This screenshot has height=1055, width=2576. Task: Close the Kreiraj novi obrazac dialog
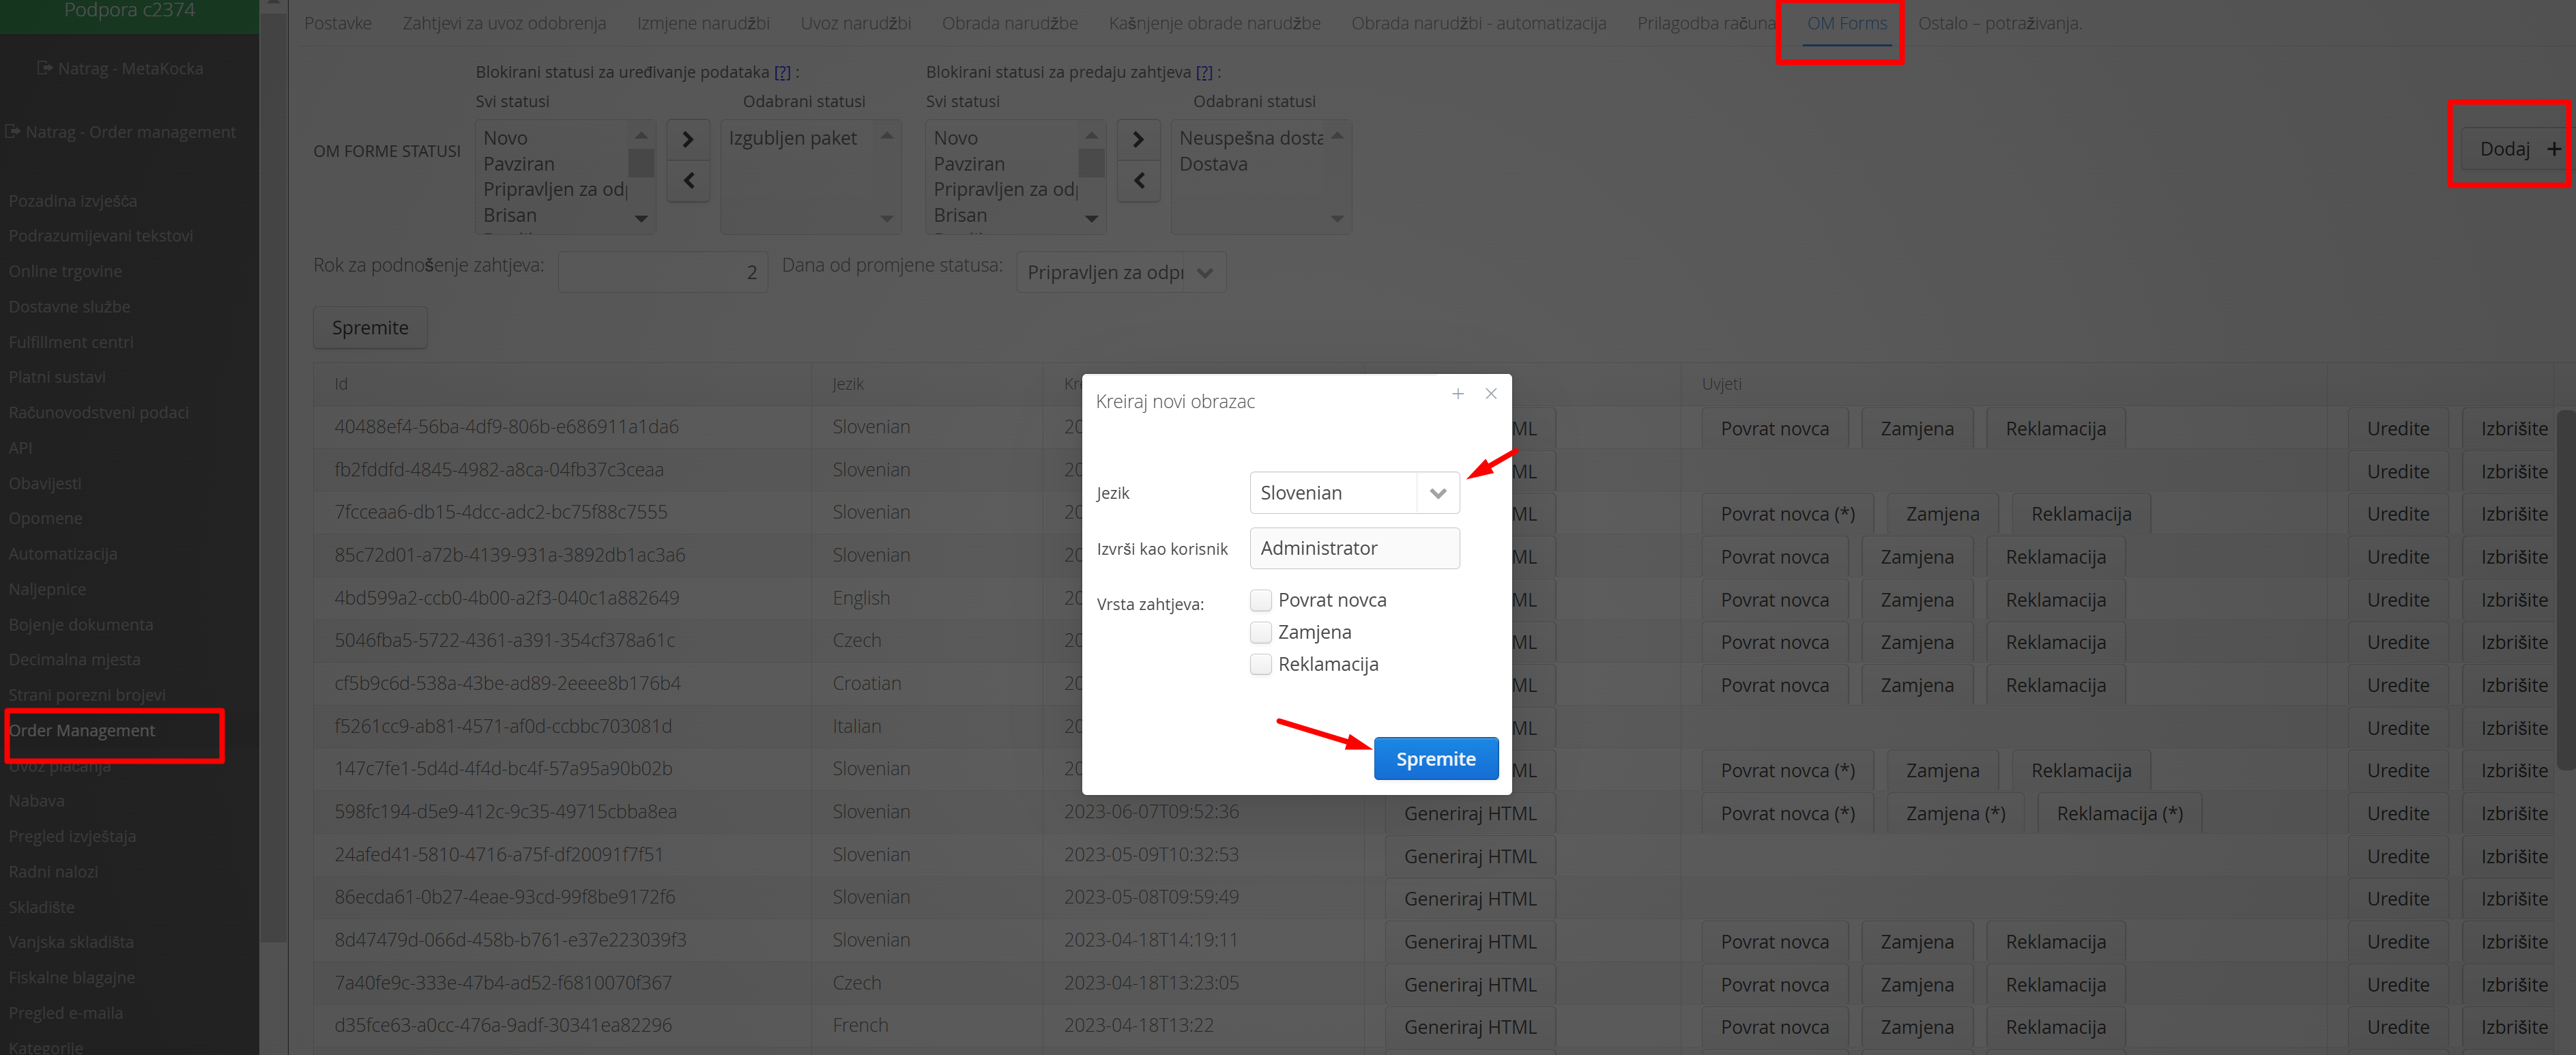1491,394
